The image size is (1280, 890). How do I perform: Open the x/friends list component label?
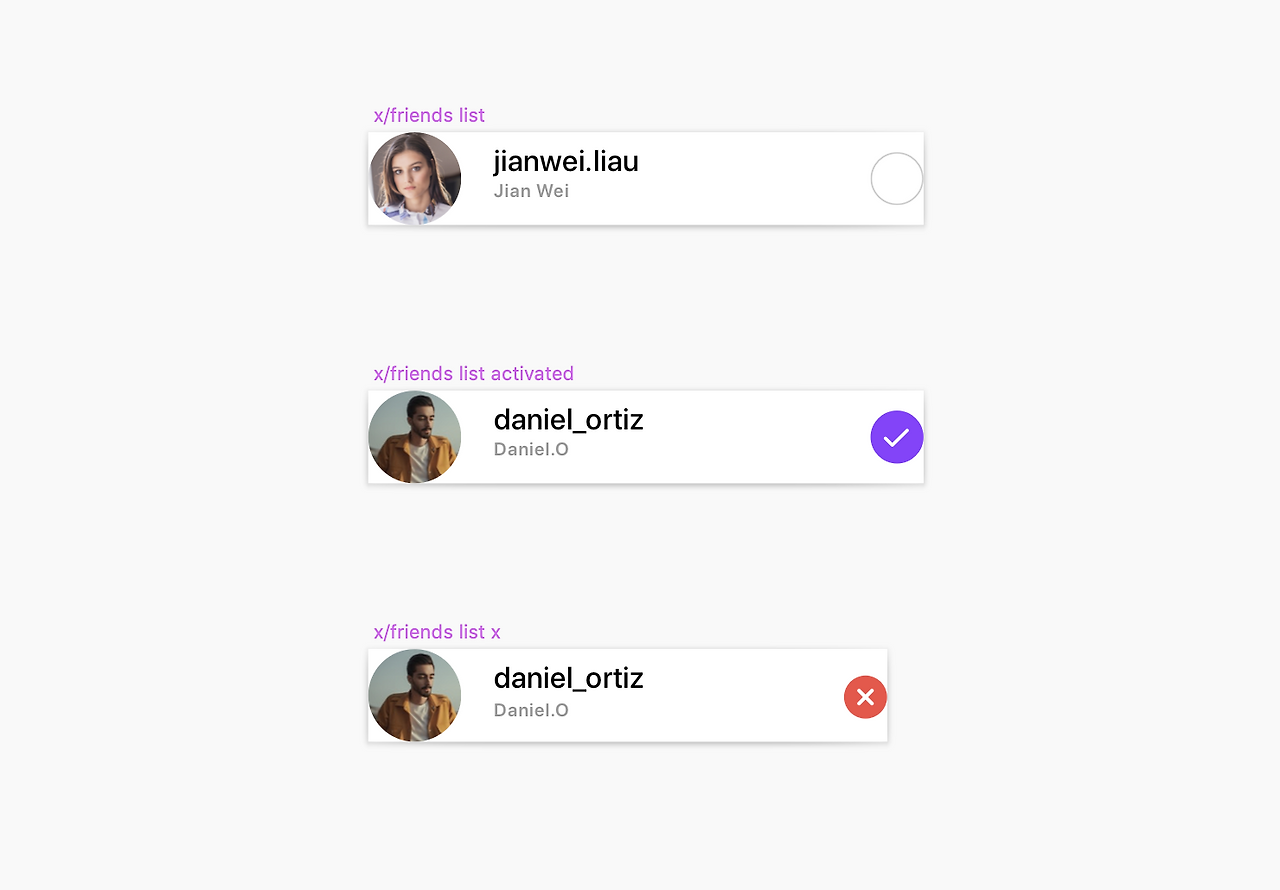pos(429,115)
